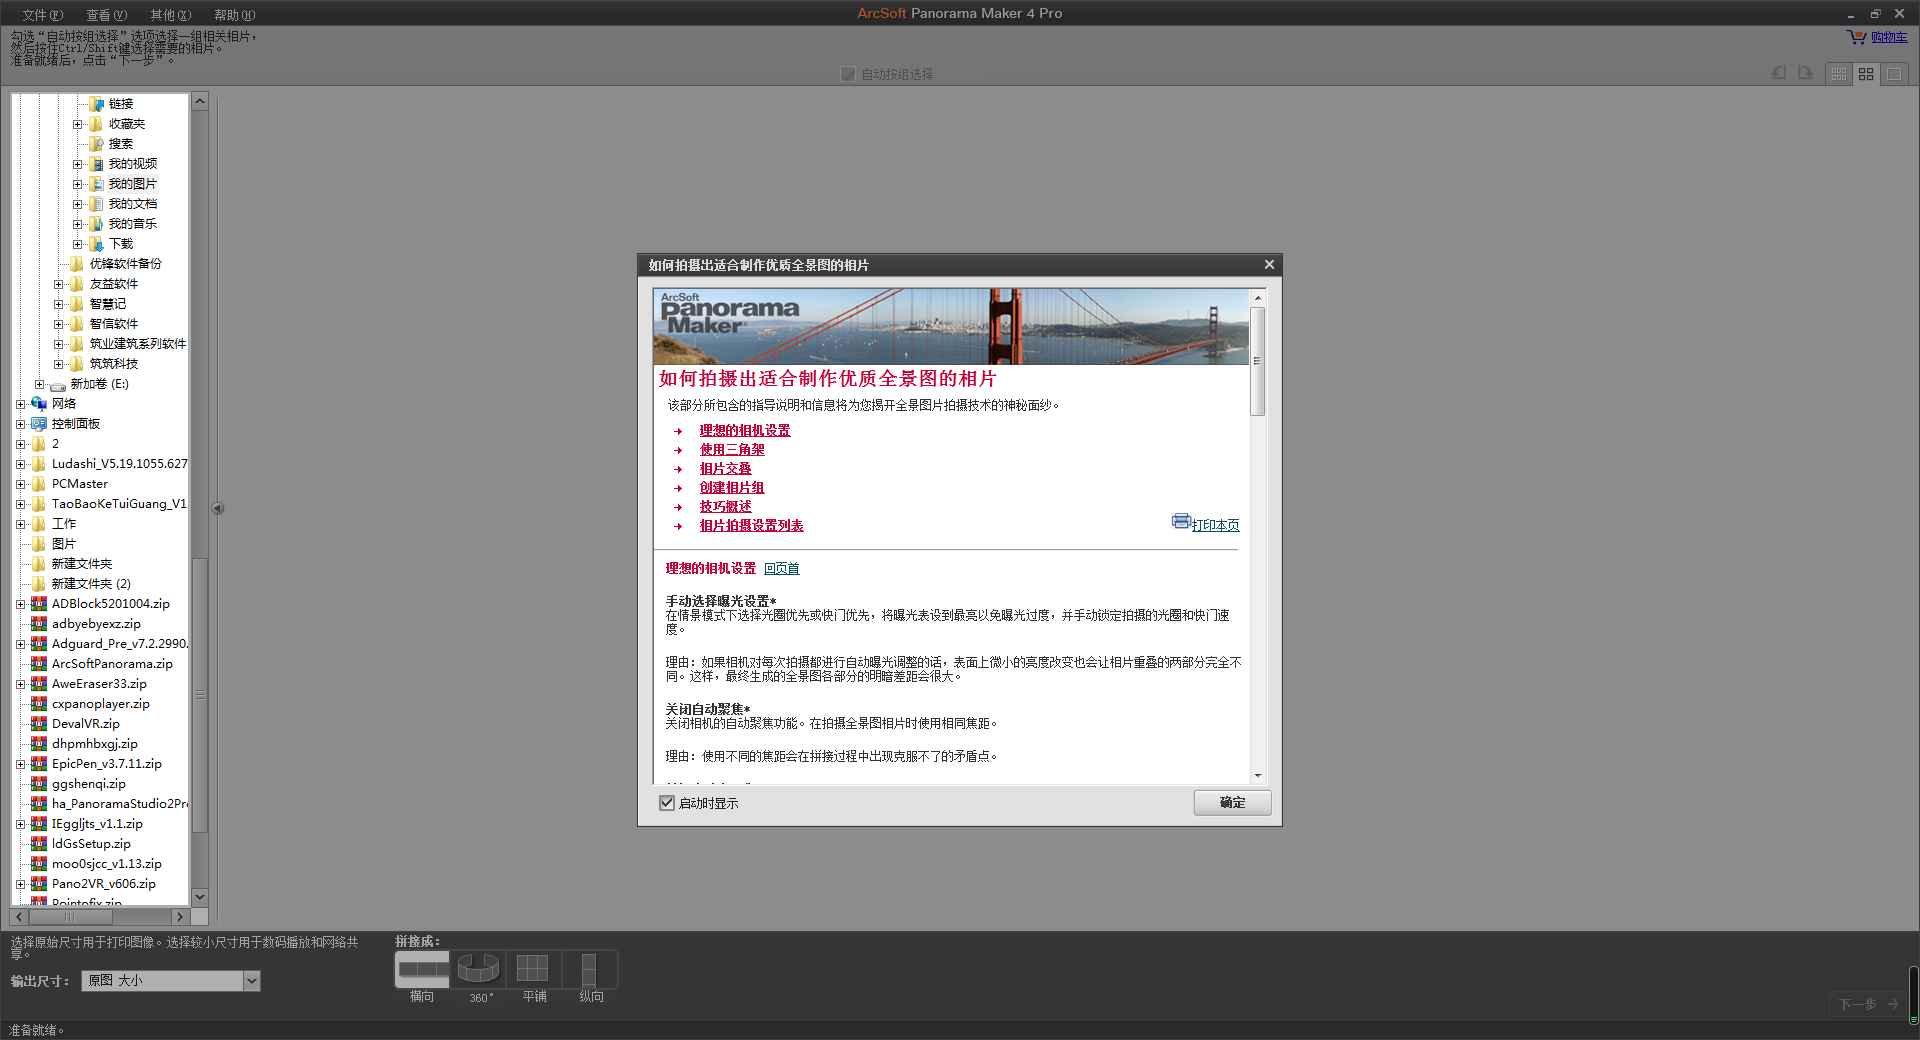The image size is (1920, 1040).
Task: Open the 输出尺寸 dropdown
Action: (252, 981)
